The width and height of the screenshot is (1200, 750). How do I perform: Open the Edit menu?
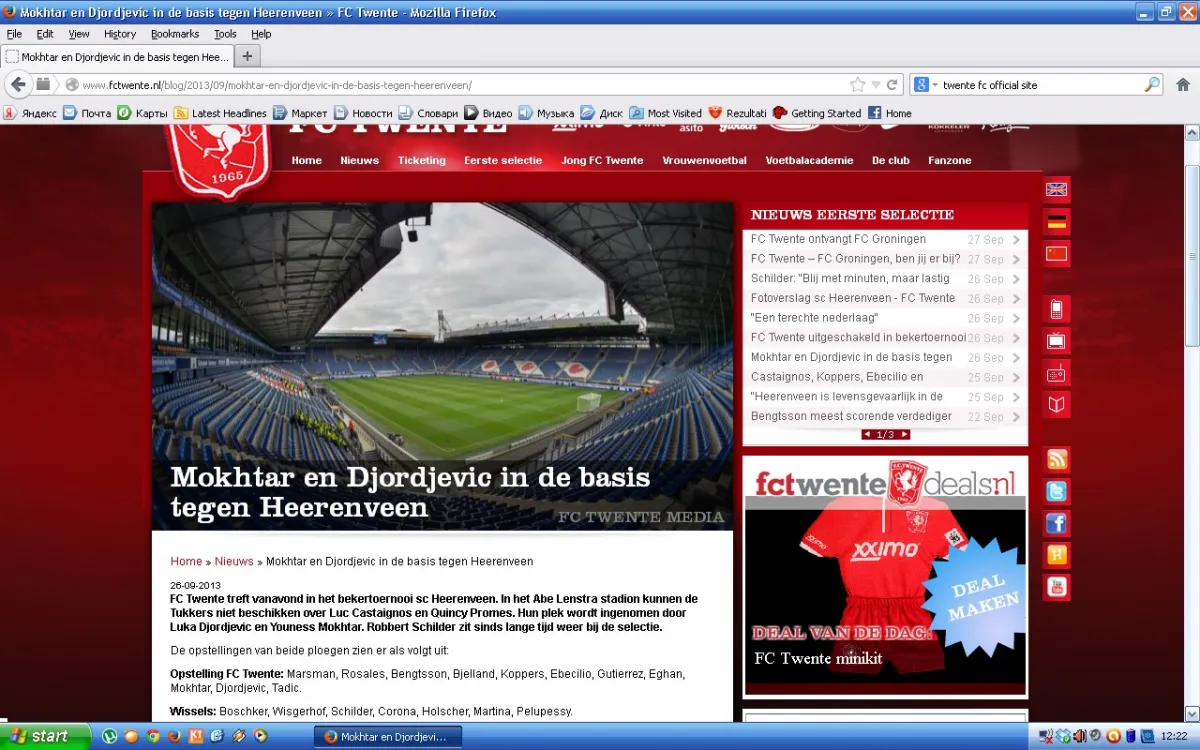click(45, 34)
